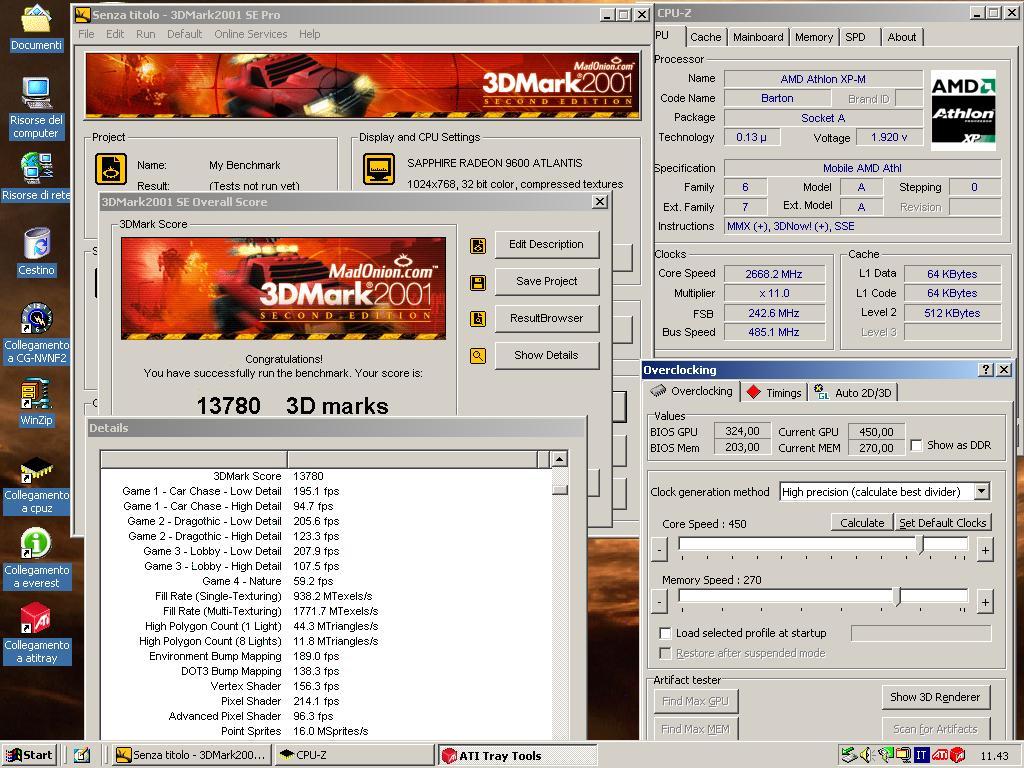
Task: Click the Scan for Artifacts button
Action: pyautogui.click(x=935, y=729)
